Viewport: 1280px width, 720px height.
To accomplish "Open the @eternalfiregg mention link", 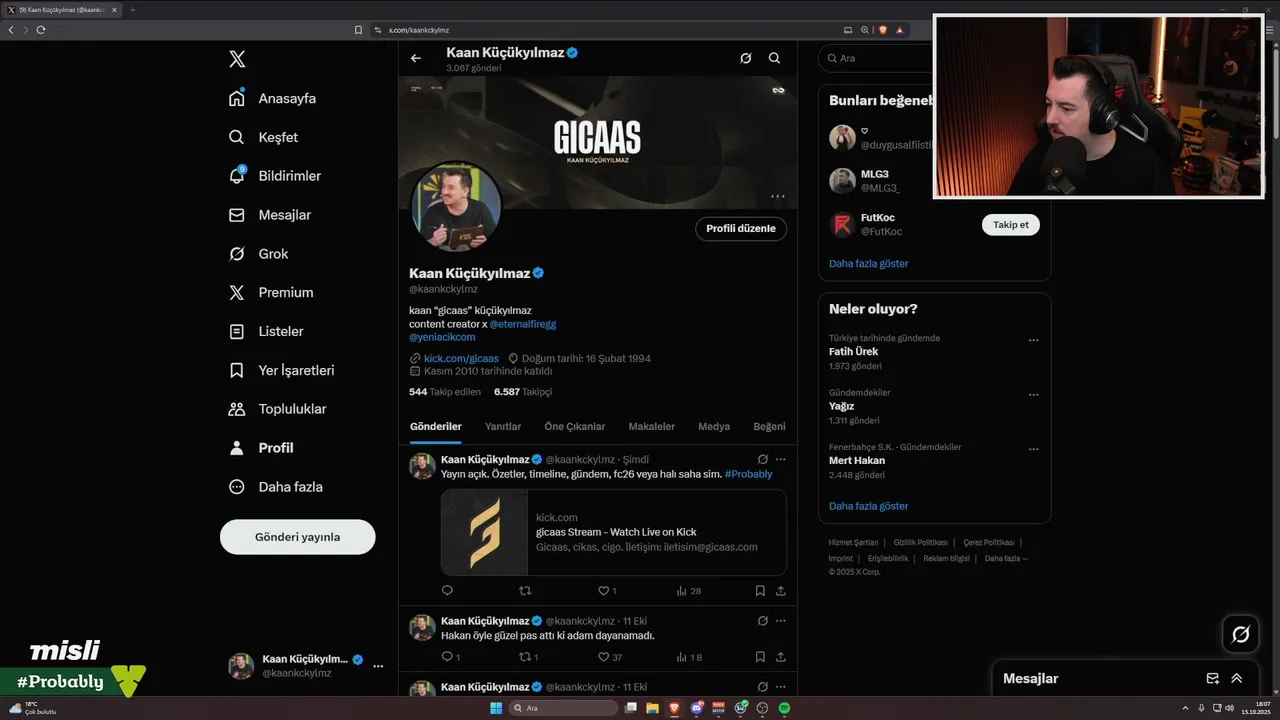I will tap(522, 324).
